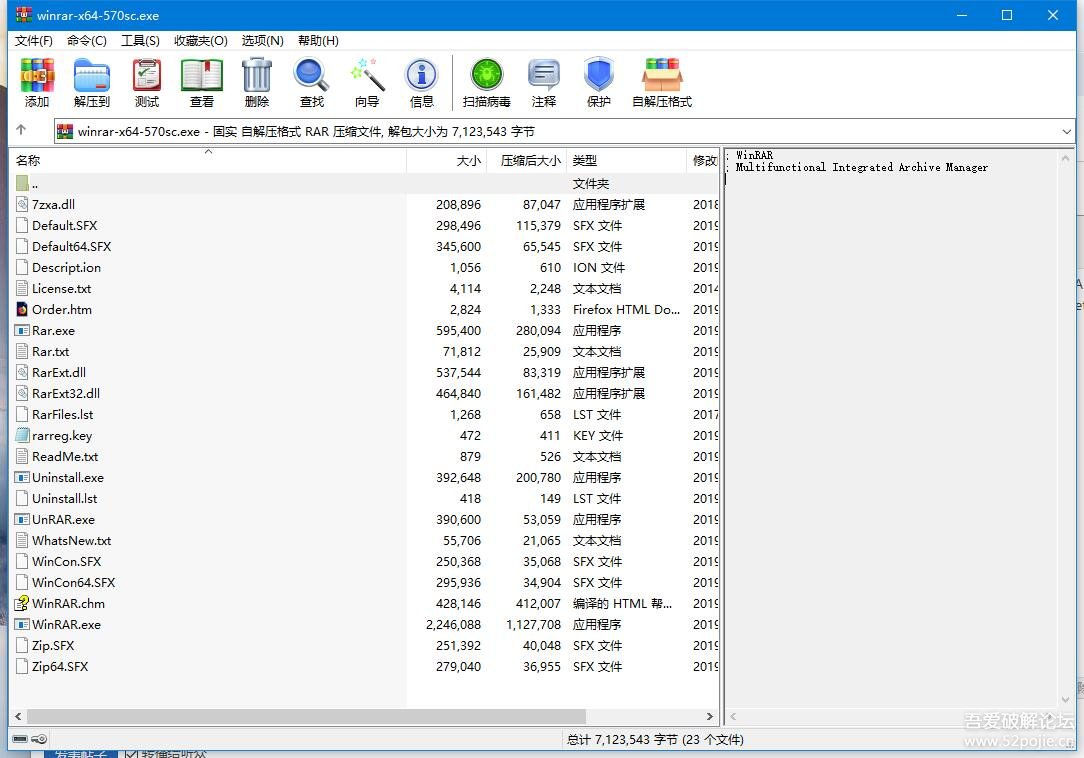The image size is (1084, 758).
Task: Select the rarreg.key file icon
Action: click(x=22, y=435)
